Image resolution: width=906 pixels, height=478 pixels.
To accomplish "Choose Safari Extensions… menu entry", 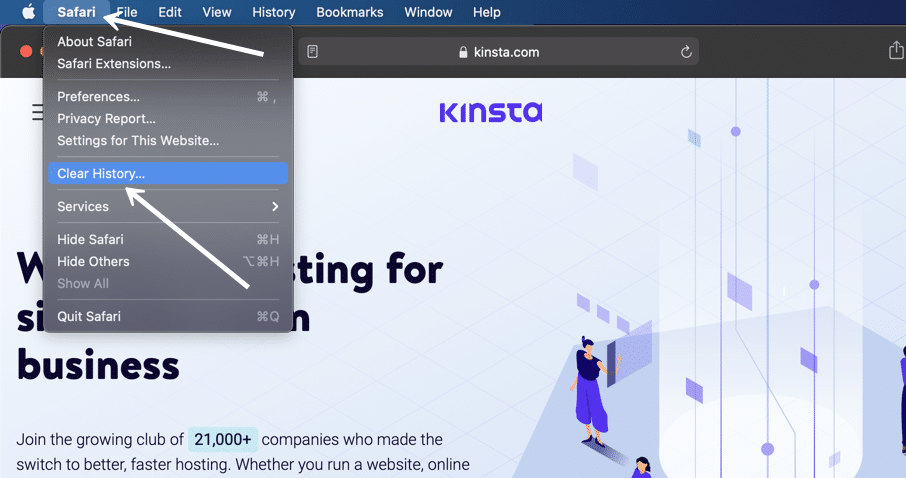I will pyautogui.click(x=114, y=64).
